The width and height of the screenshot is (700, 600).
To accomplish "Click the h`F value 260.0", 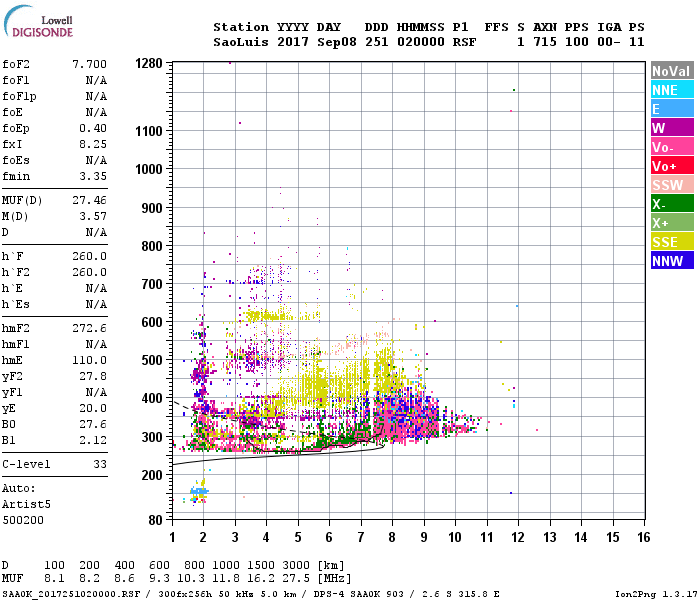I will (89, 256).
